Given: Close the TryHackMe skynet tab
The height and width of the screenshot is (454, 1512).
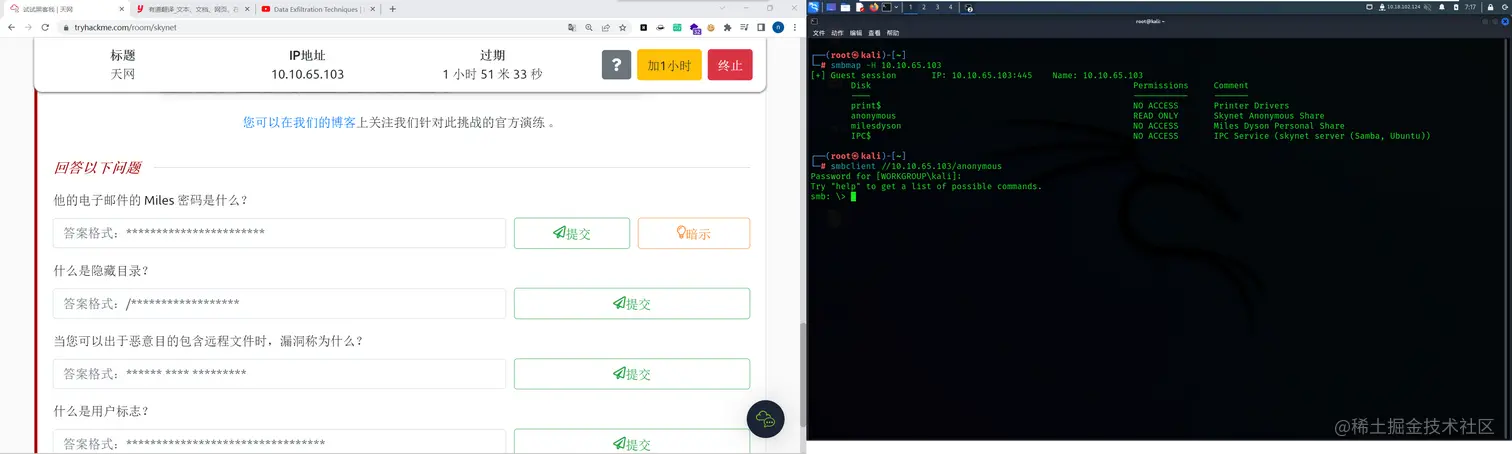Looking at the screenshot, I should pyautogui.click(x=122, y=9).
